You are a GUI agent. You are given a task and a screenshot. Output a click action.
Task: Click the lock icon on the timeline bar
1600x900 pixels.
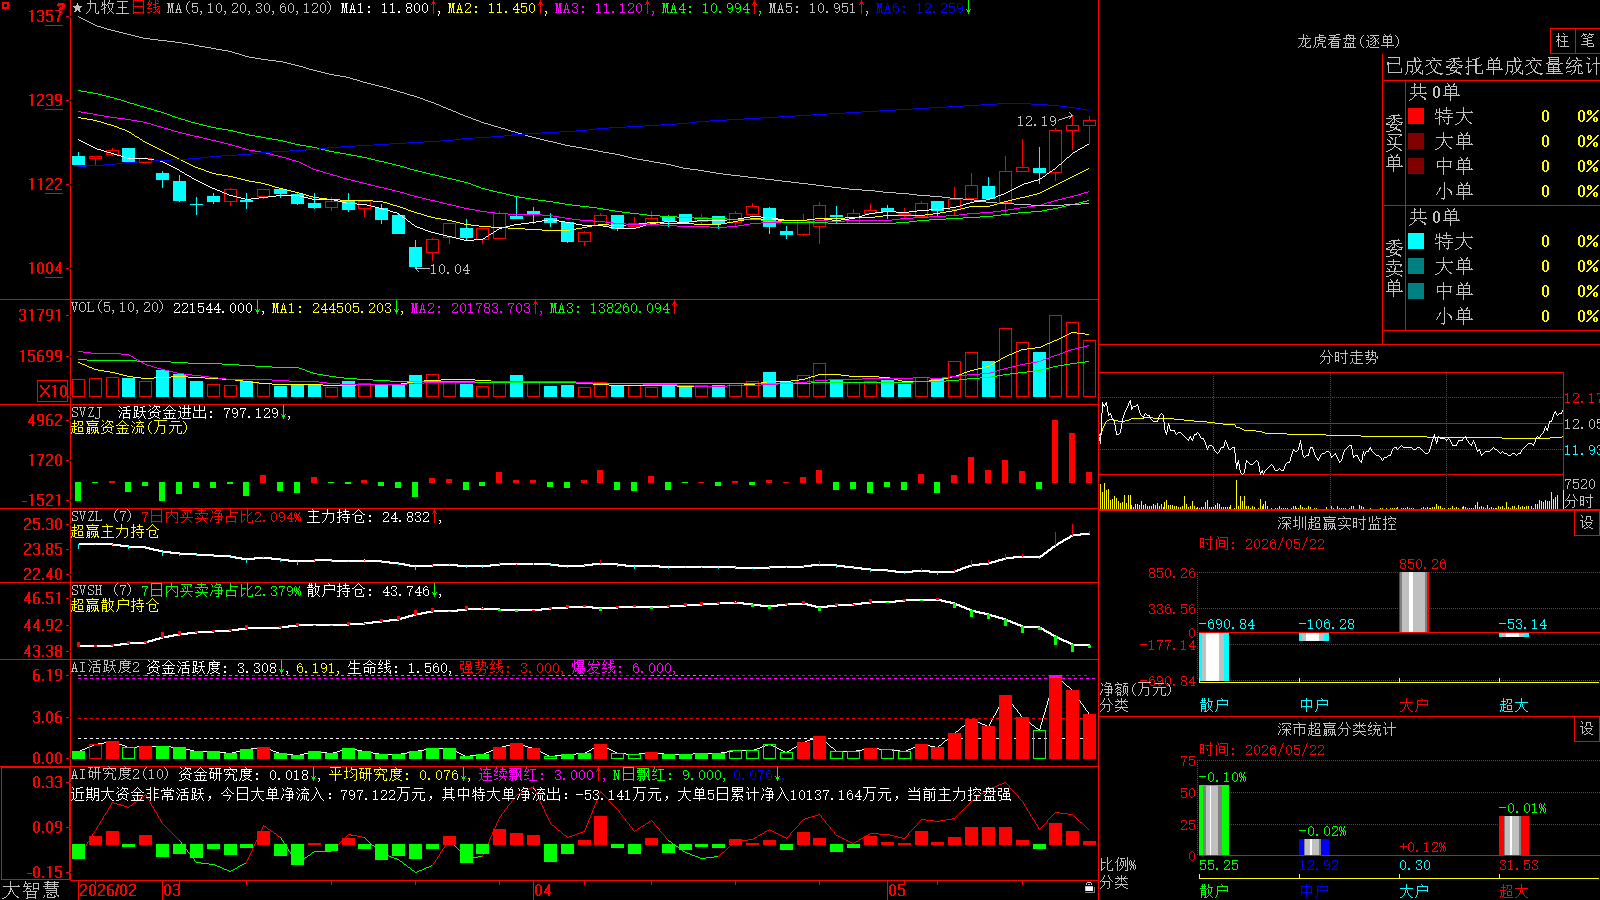click(1090, 888)
